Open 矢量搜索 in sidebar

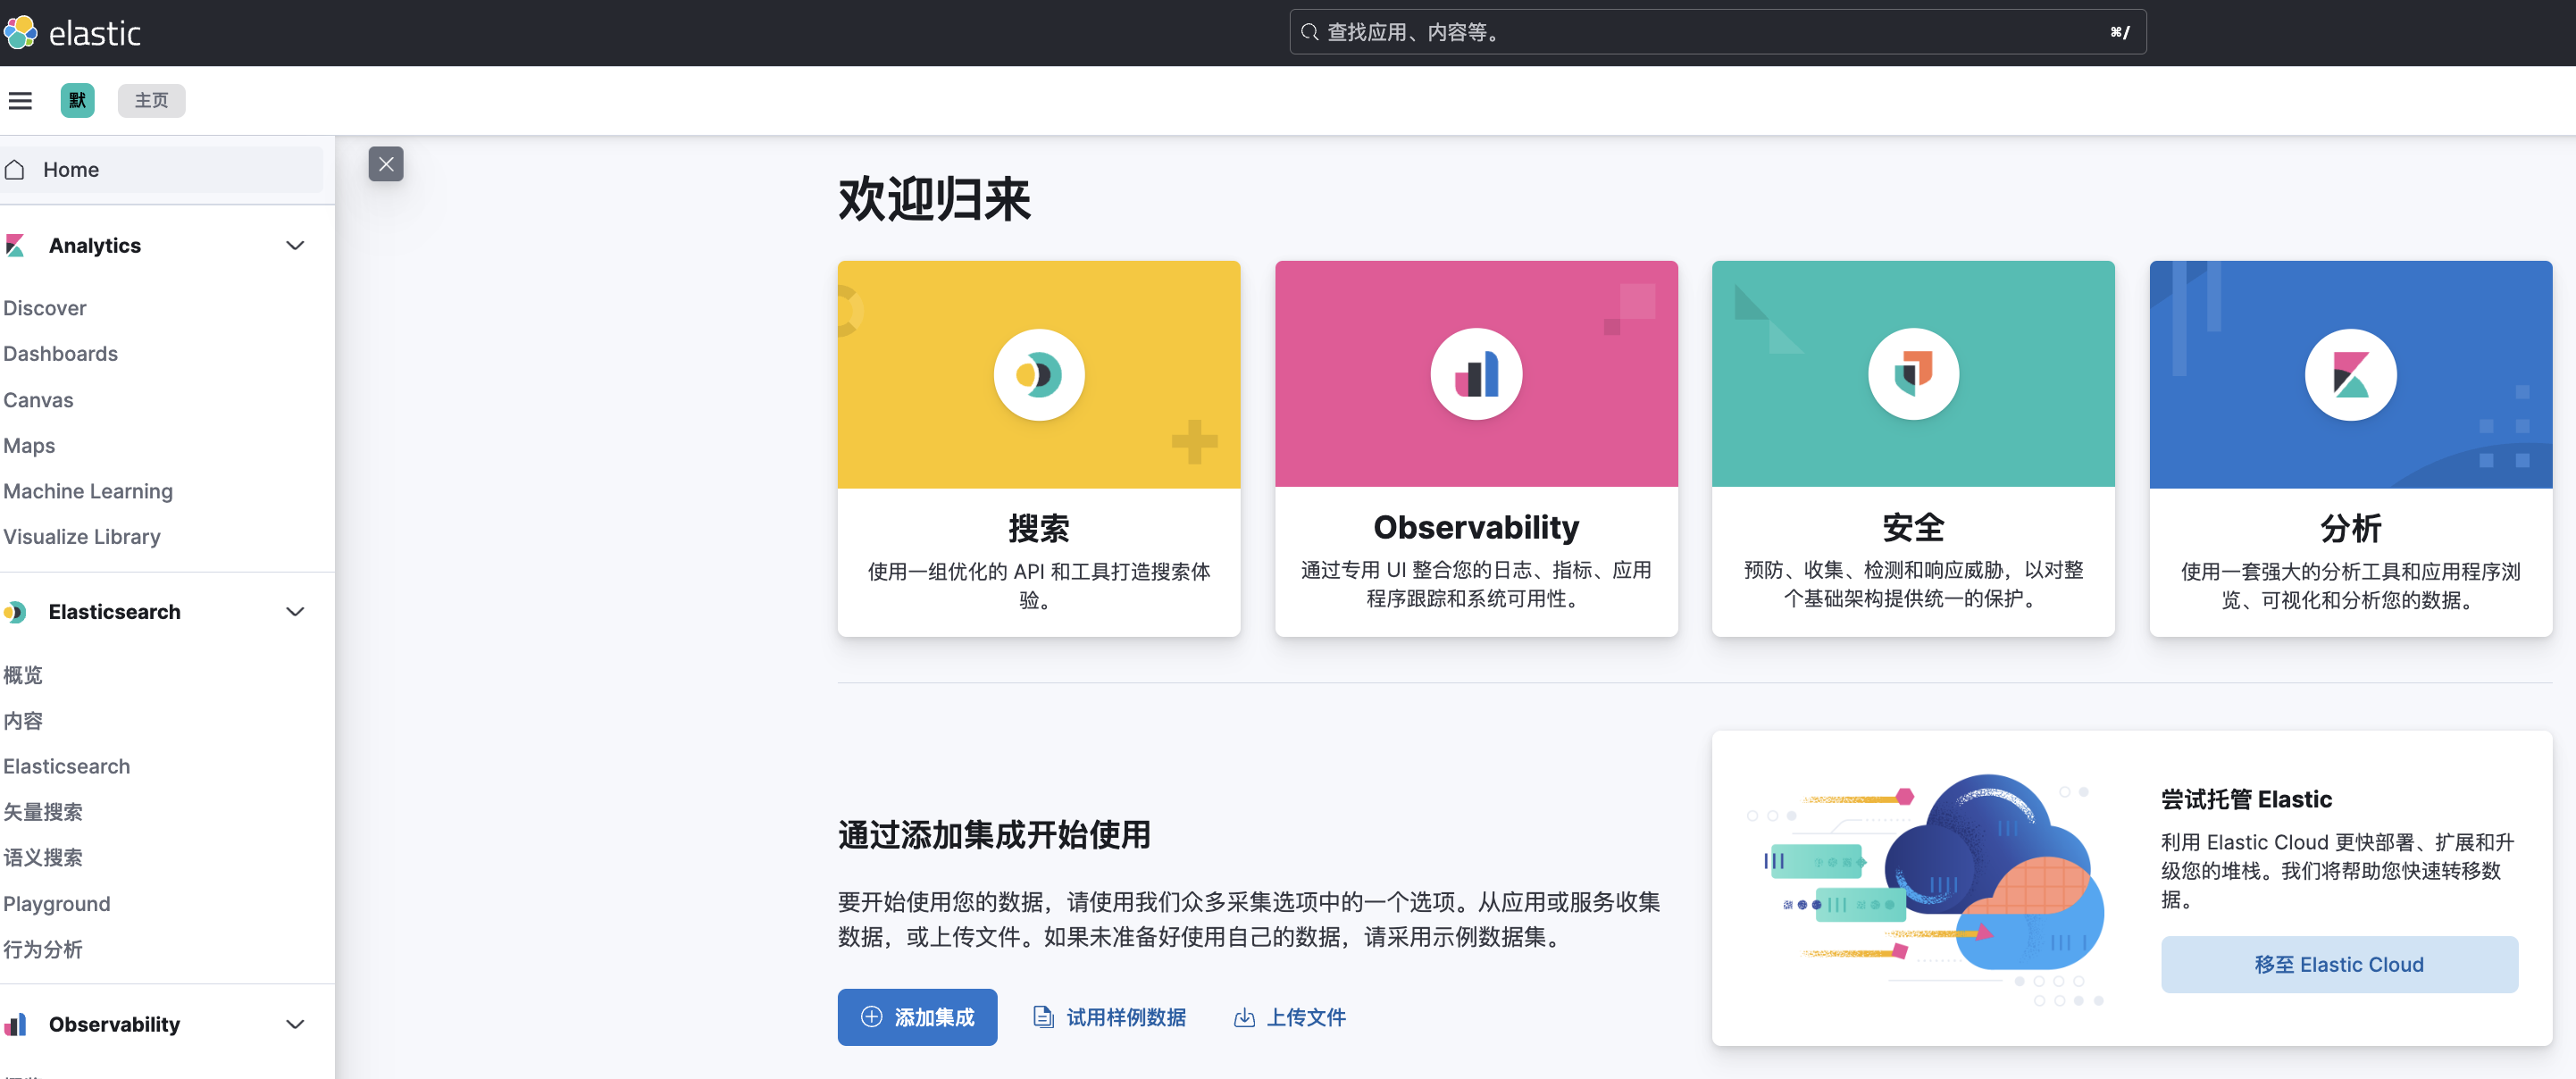click(x=43, y=812)
